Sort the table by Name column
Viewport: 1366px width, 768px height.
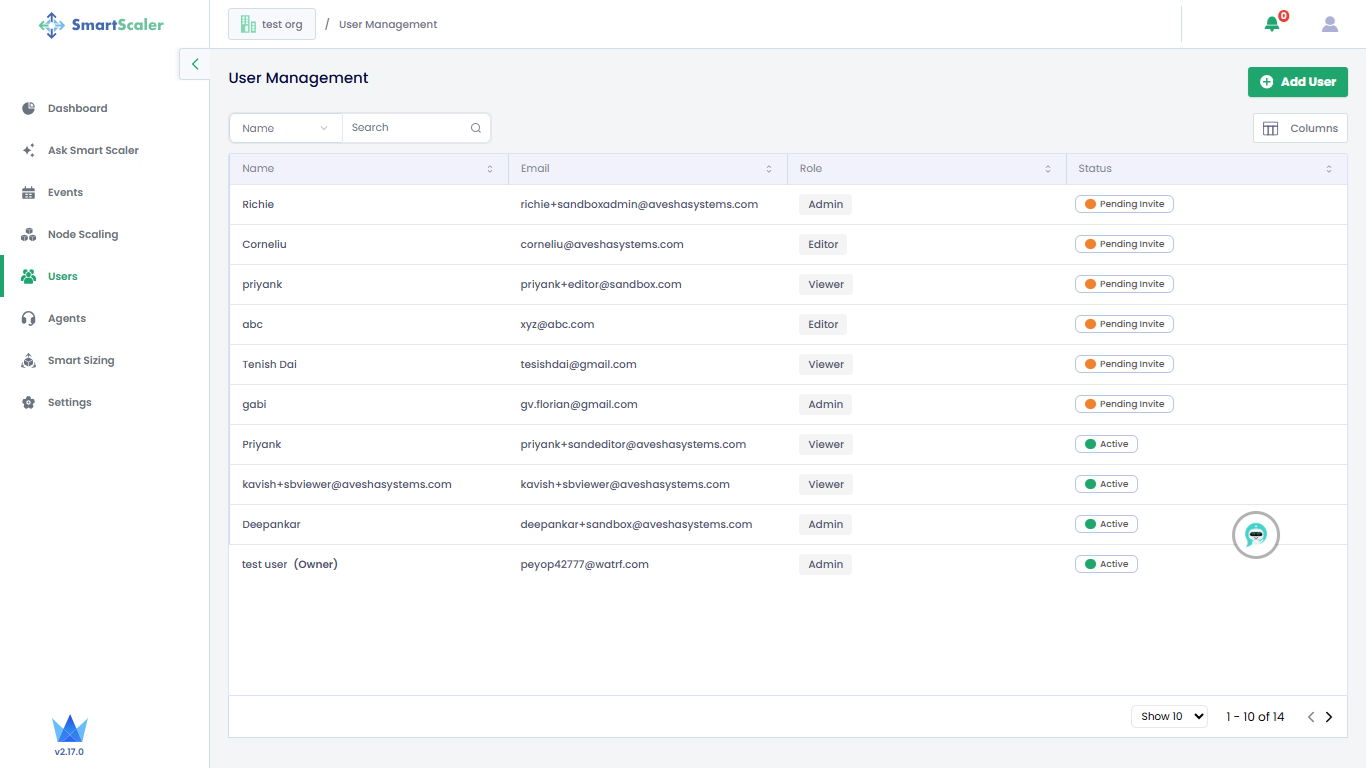pos(490,169)
